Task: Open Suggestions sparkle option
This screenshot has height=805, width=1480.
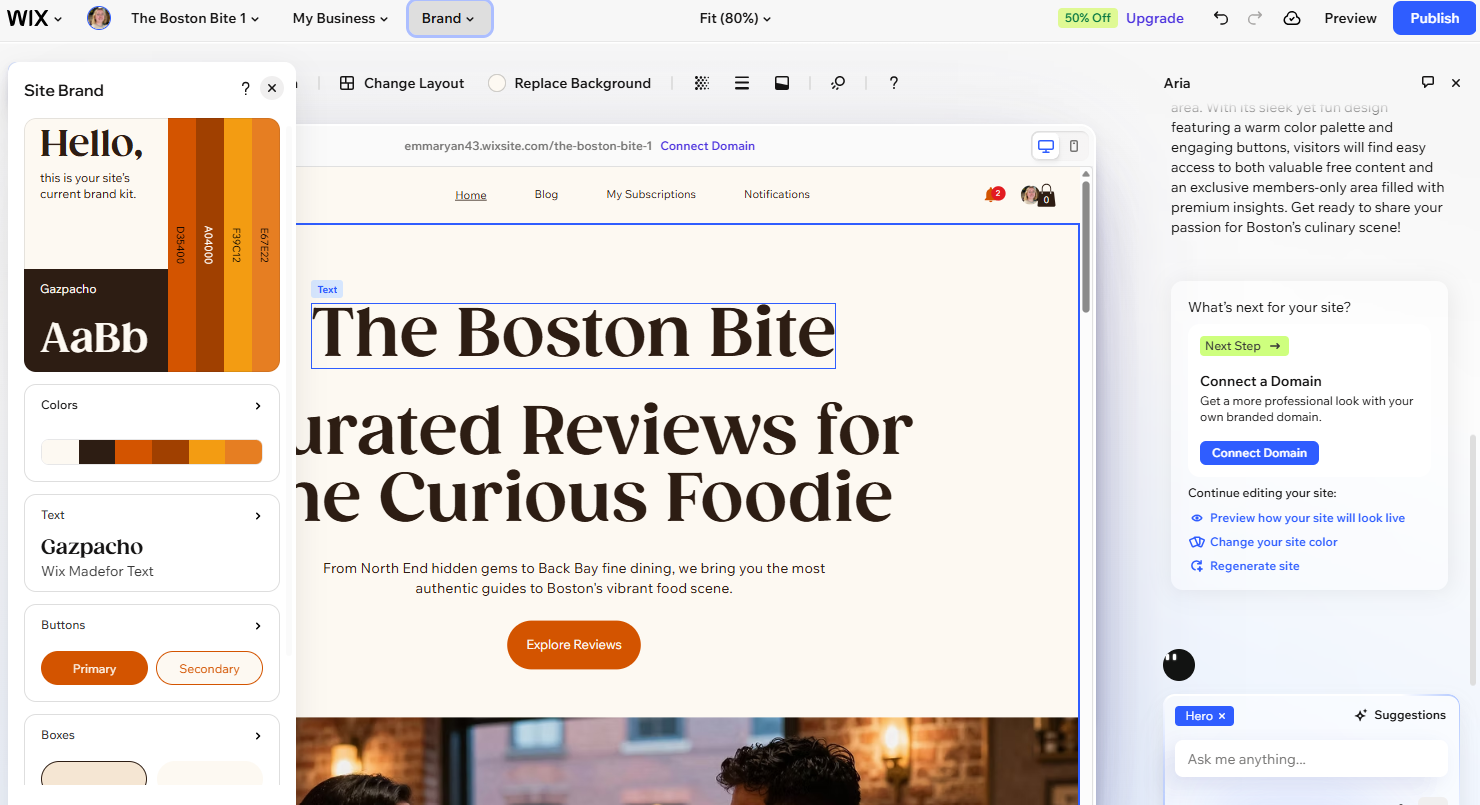Action: (1400, 715)
